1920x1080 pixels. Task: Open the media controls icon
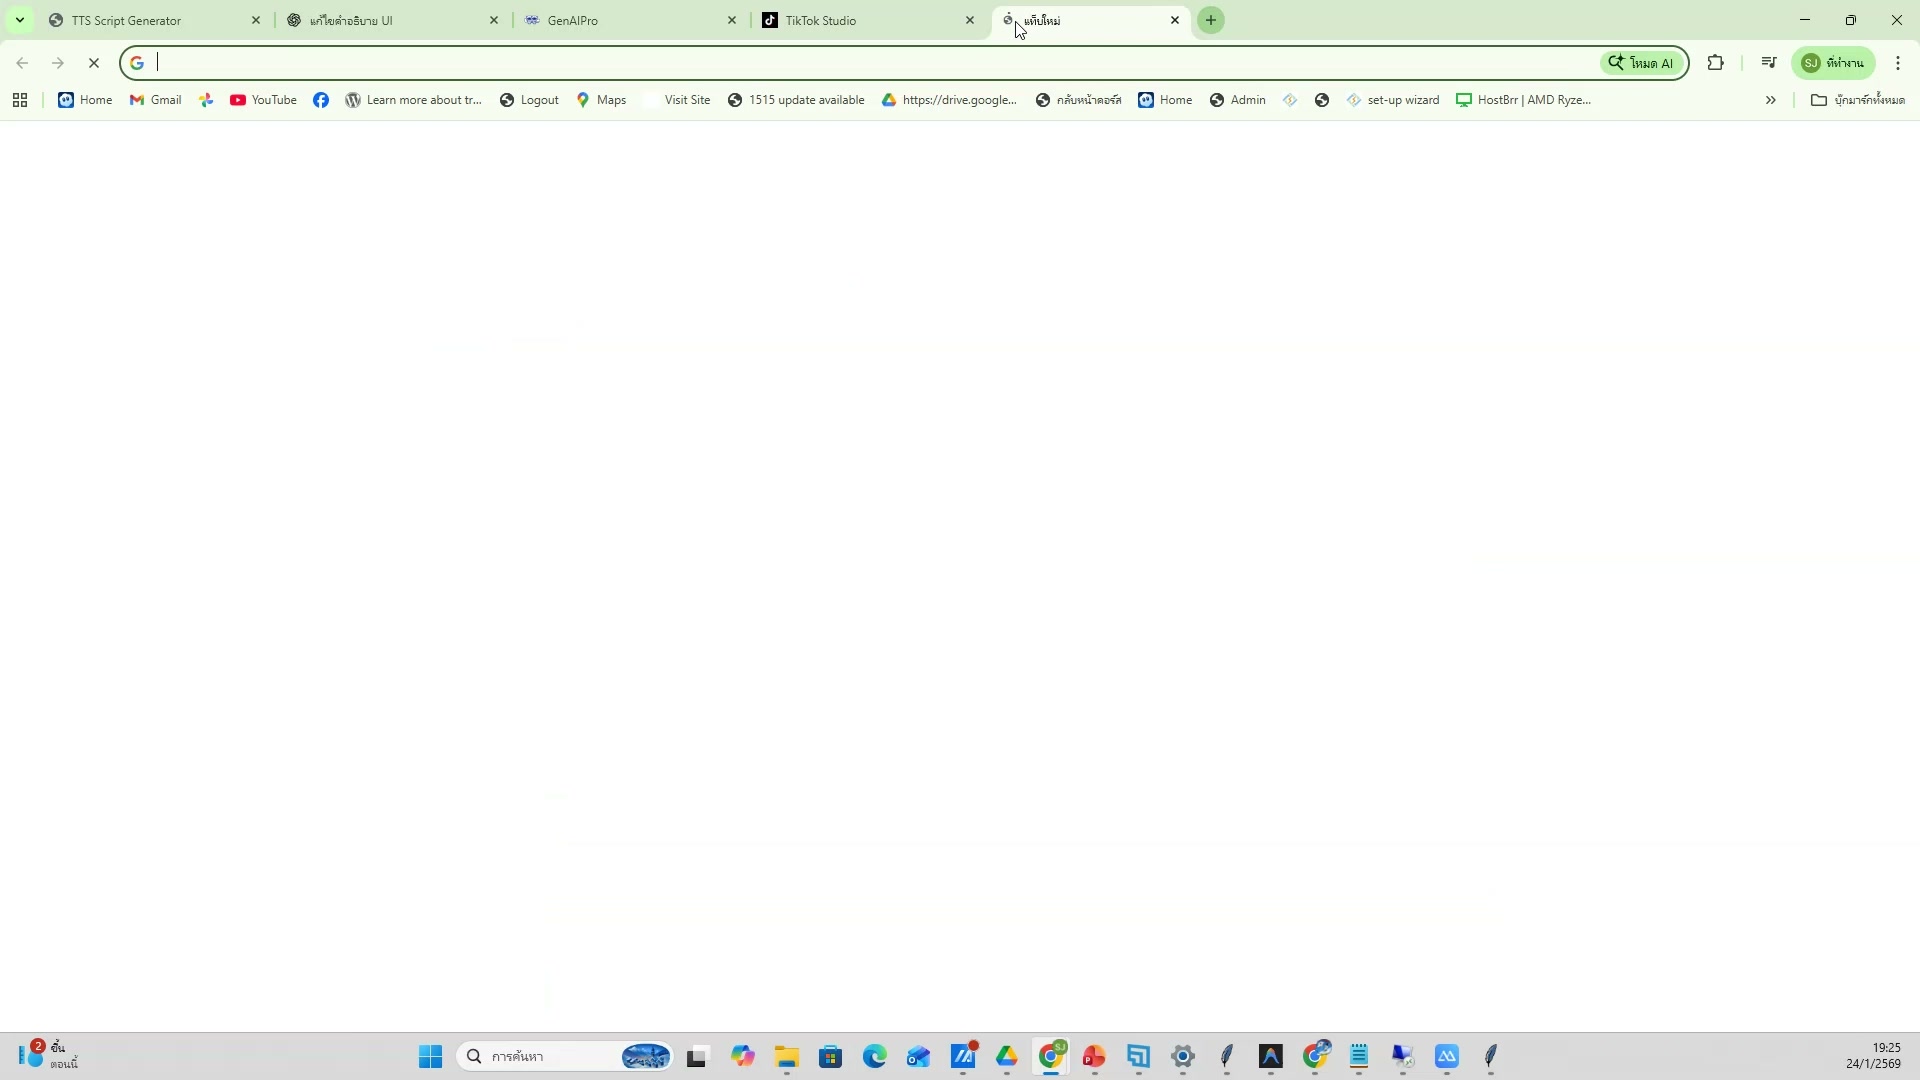tap(1769, 63)
